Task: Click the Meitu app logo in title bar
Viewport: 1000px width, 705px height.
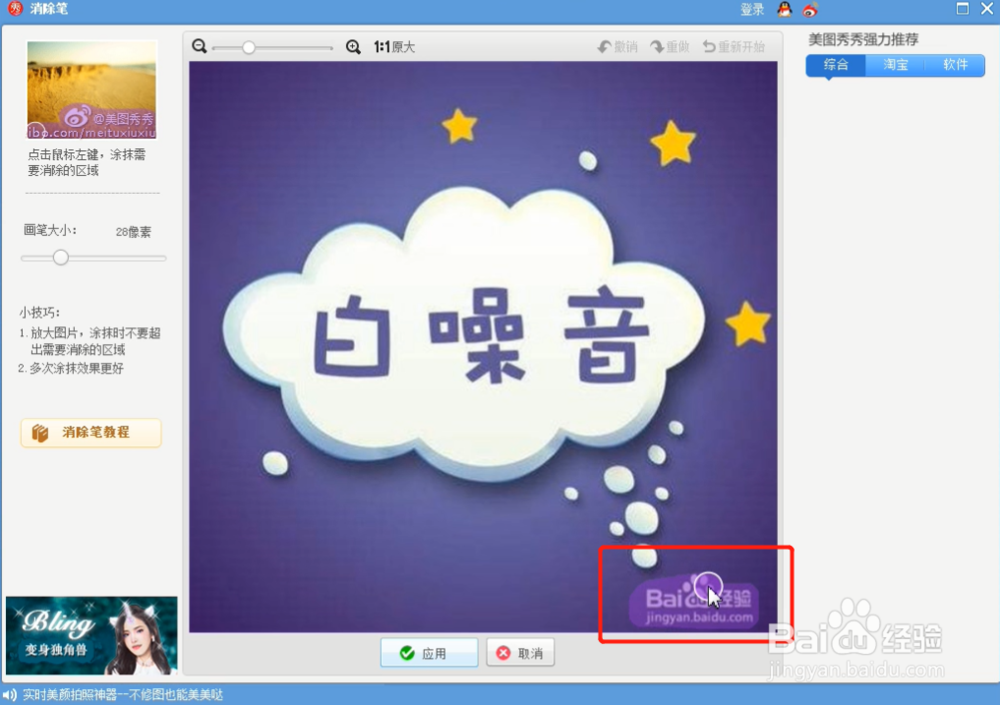Action: [15, 8]
